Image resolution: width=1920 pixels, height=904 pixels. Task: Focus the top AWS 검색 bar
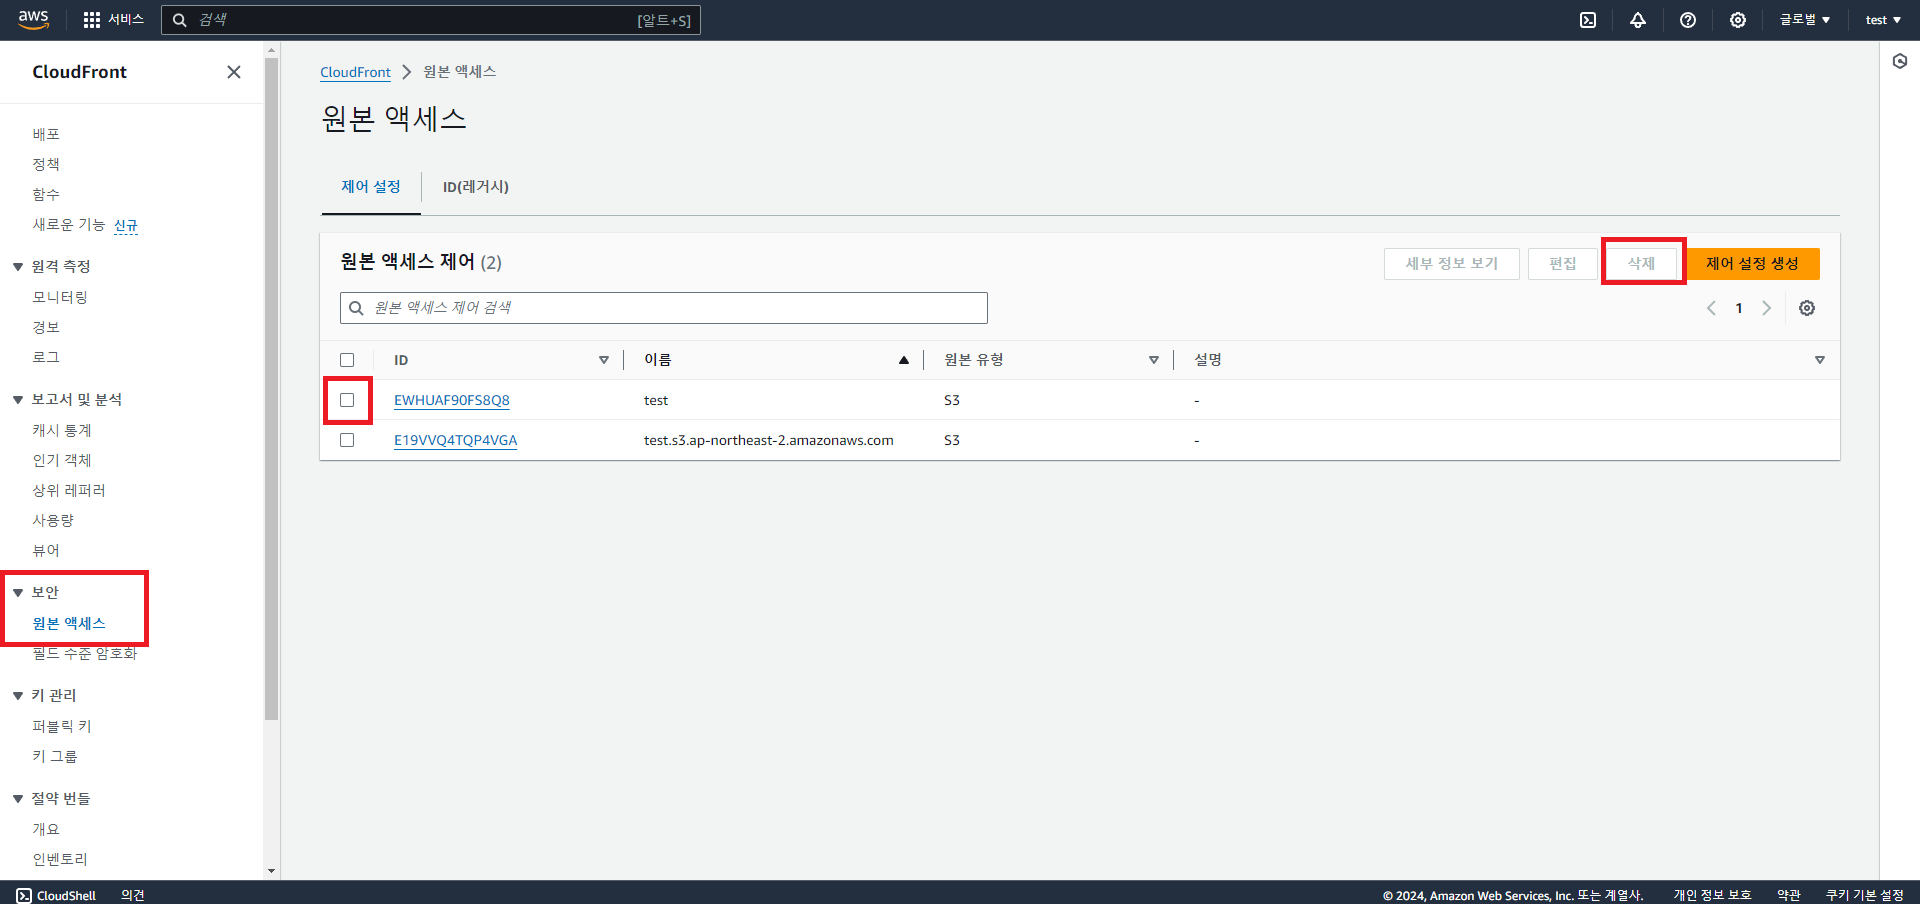click(x=431, y=20)
